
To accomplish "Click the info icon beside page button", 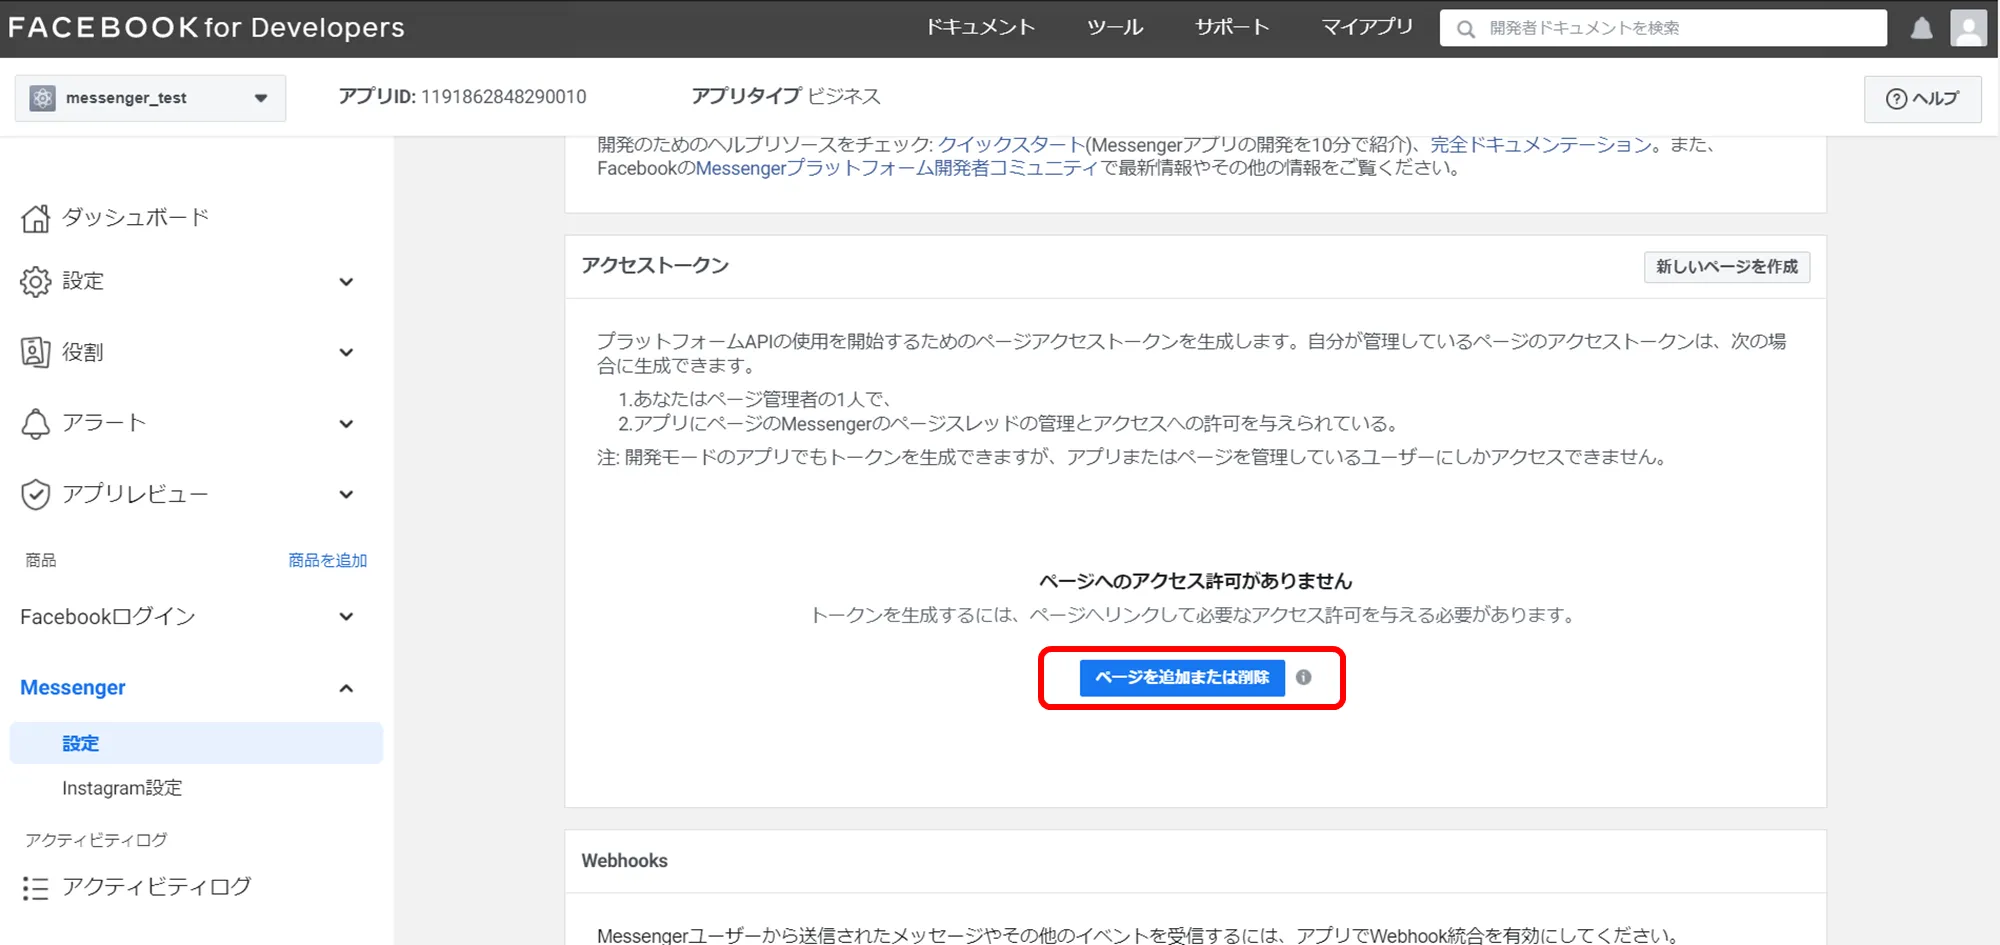I will pyautogui.click(x=1303, y=677).
